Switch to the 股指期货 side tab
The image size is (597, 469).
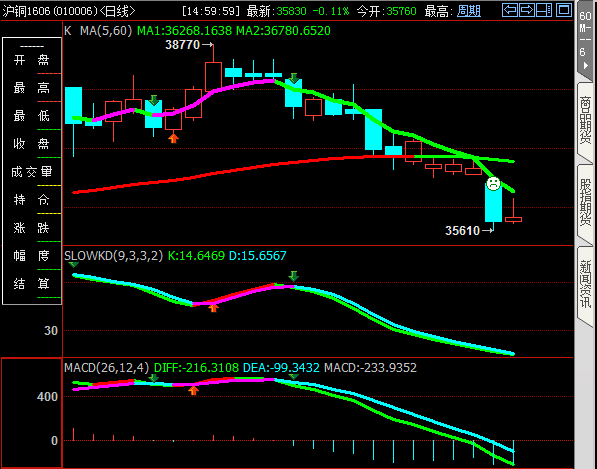pos(585,202)
